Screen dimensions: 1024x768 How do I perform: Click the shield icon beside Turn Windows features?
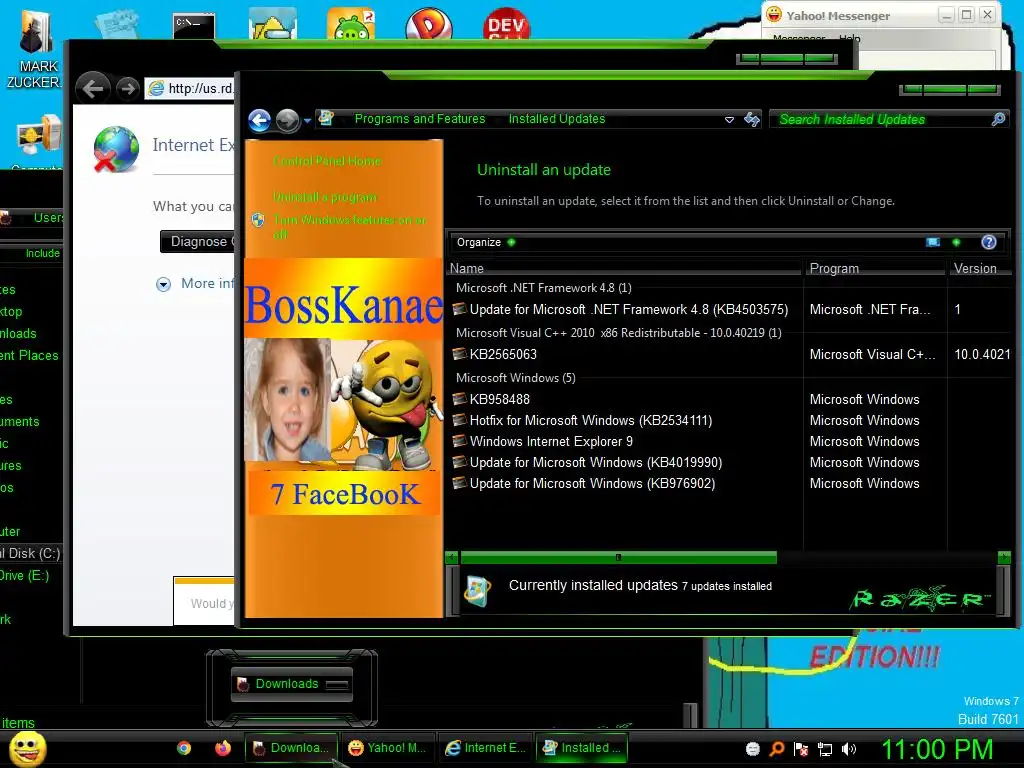tap(259, 220)
